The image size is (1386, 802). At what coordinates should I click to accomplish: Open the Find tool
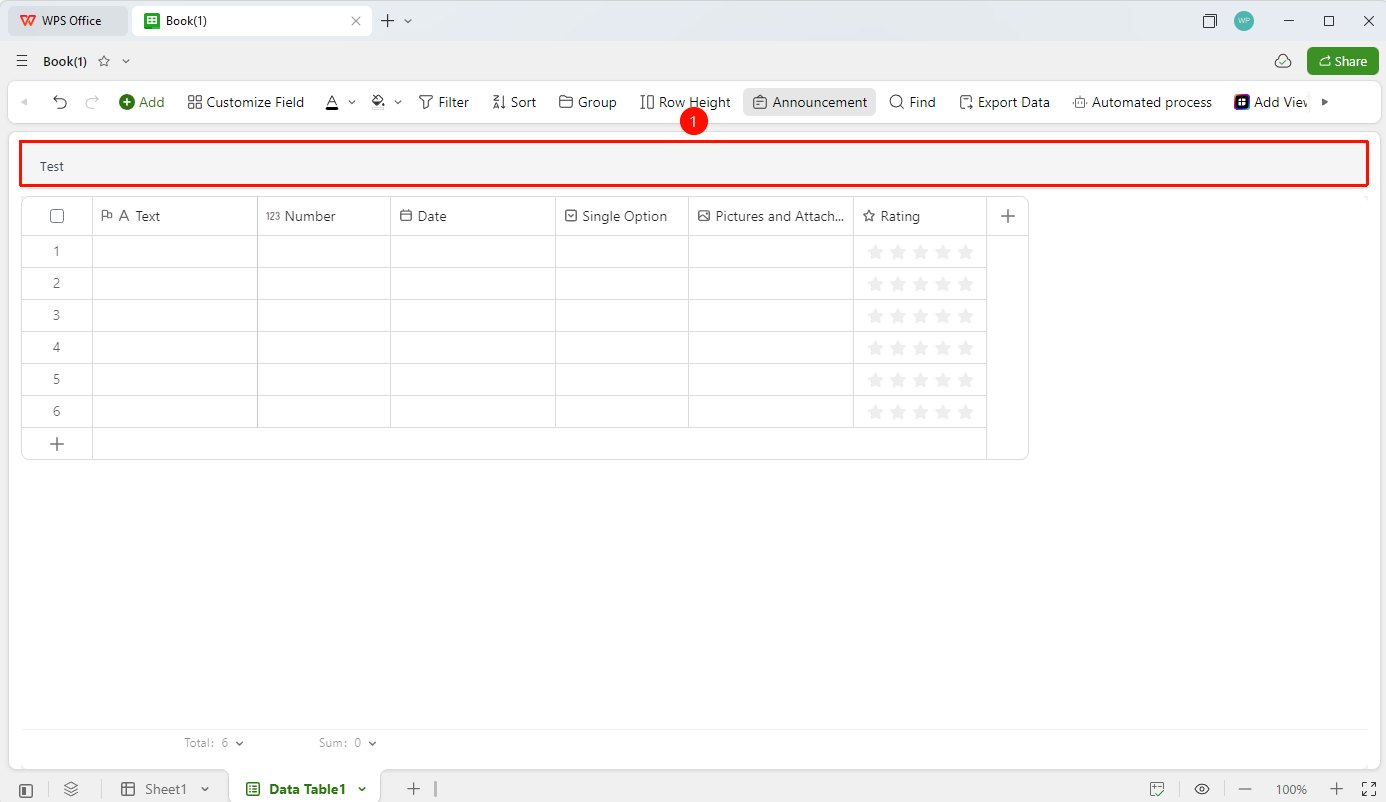click(913, 102)
